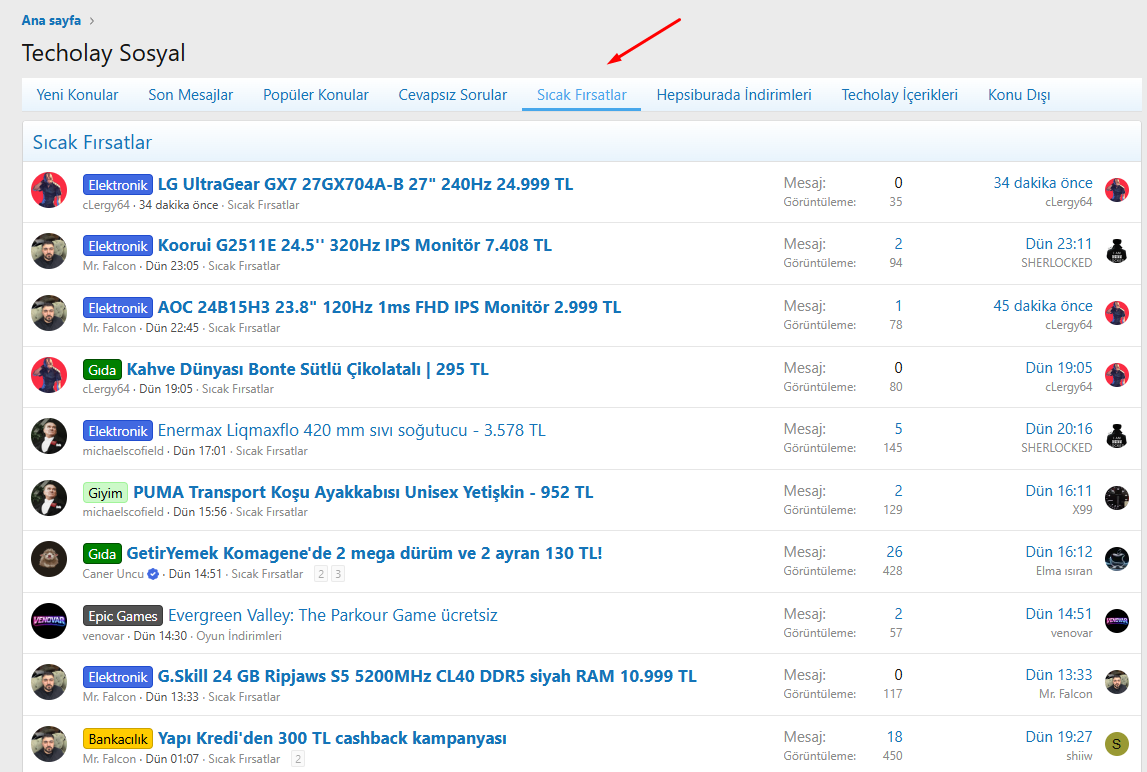Screen dimensions: 1147x772
Task: Open the Sıcak Fırsatlar section heading link
Action: (x=92, y=142)
